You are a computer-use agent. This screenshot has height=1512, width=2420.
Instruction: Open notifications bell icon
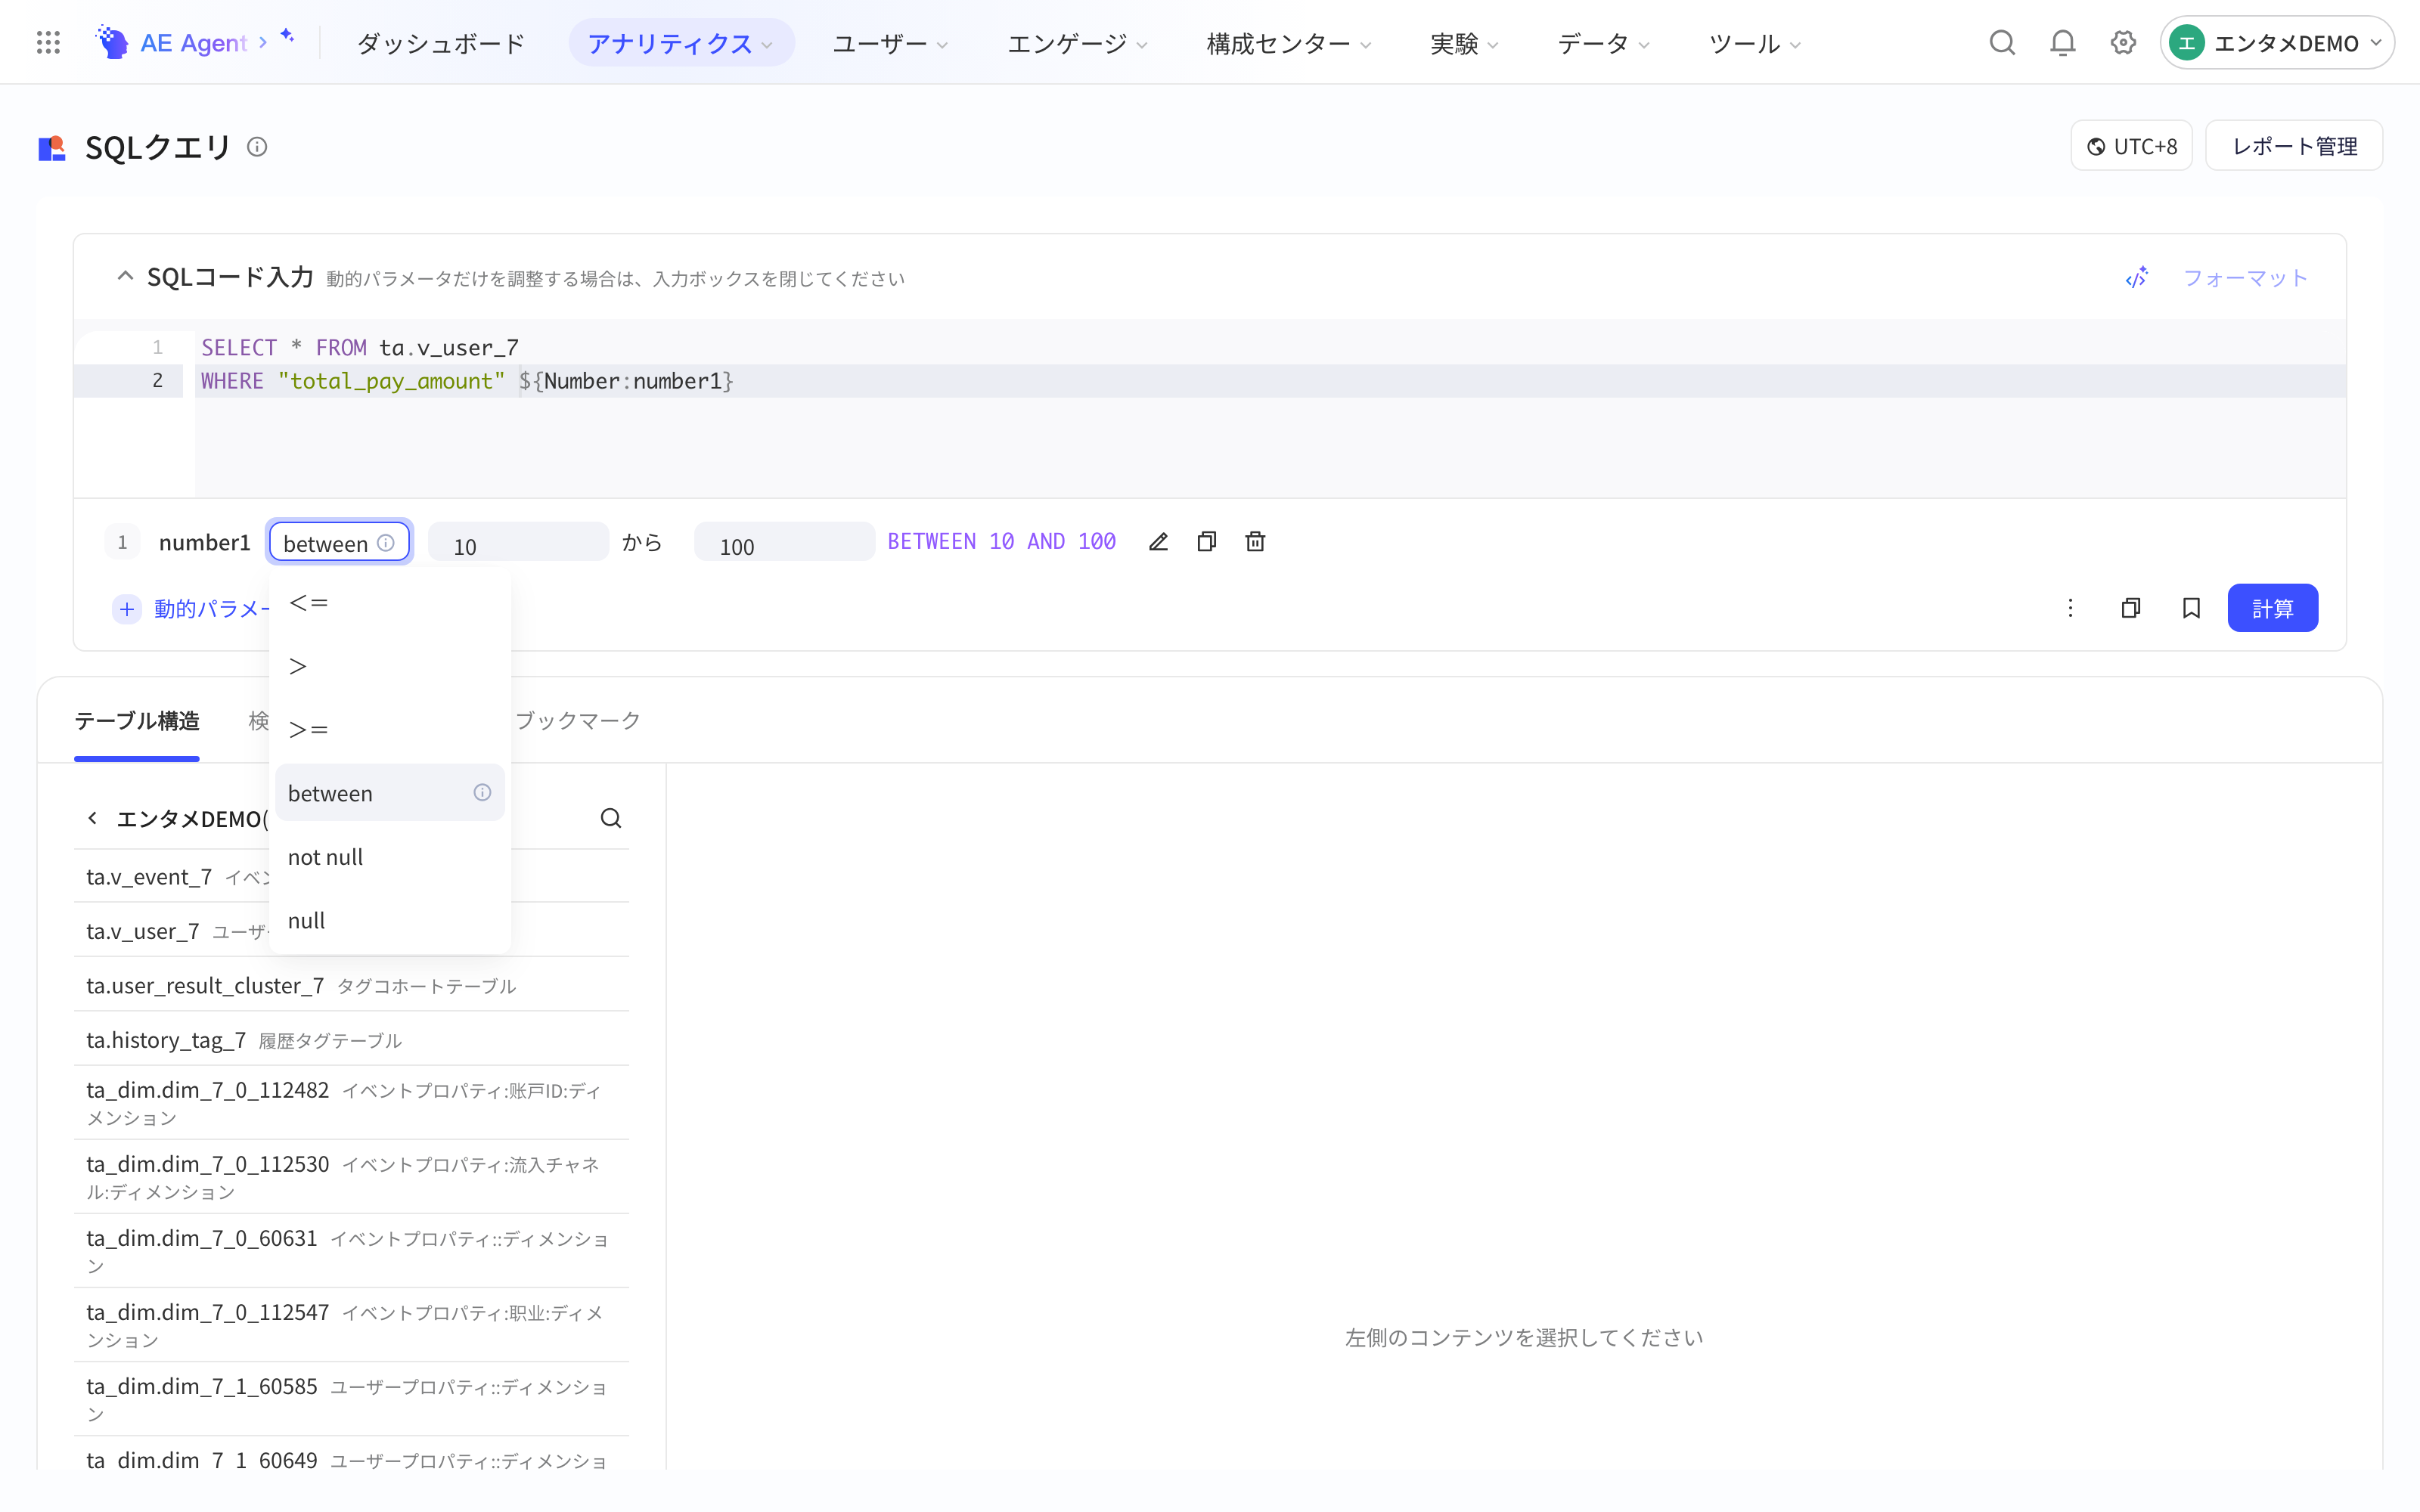point(2062,43)
